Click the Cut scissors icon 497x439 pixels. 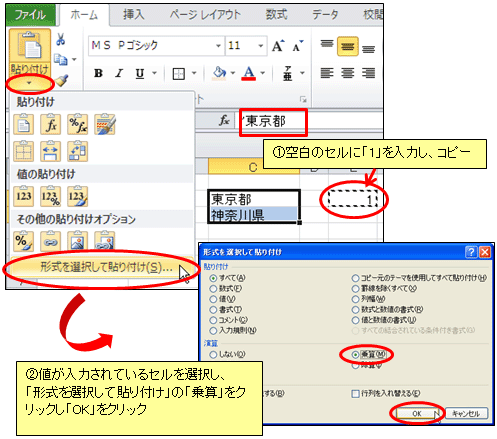pyautogui.click(x=60, y=39)
